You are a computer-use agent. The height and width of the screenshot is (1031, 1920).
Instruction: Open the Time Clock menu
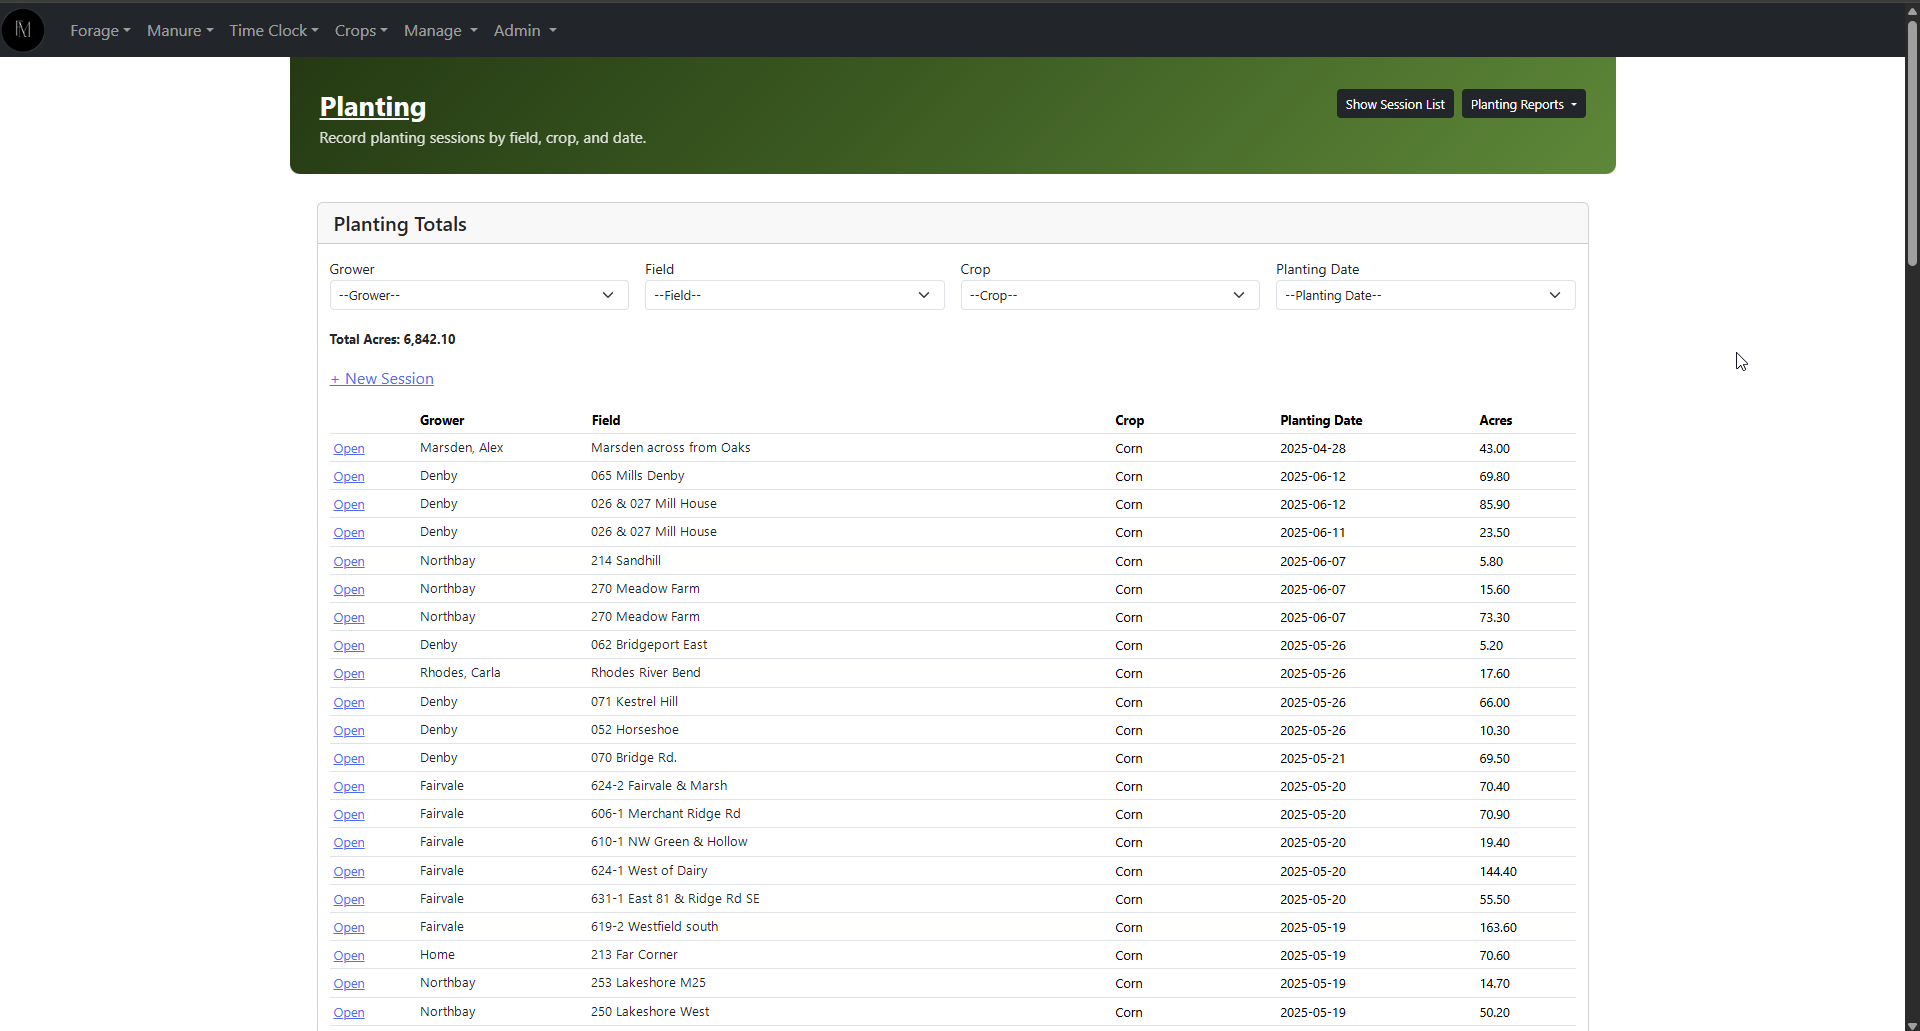(274, 30)
